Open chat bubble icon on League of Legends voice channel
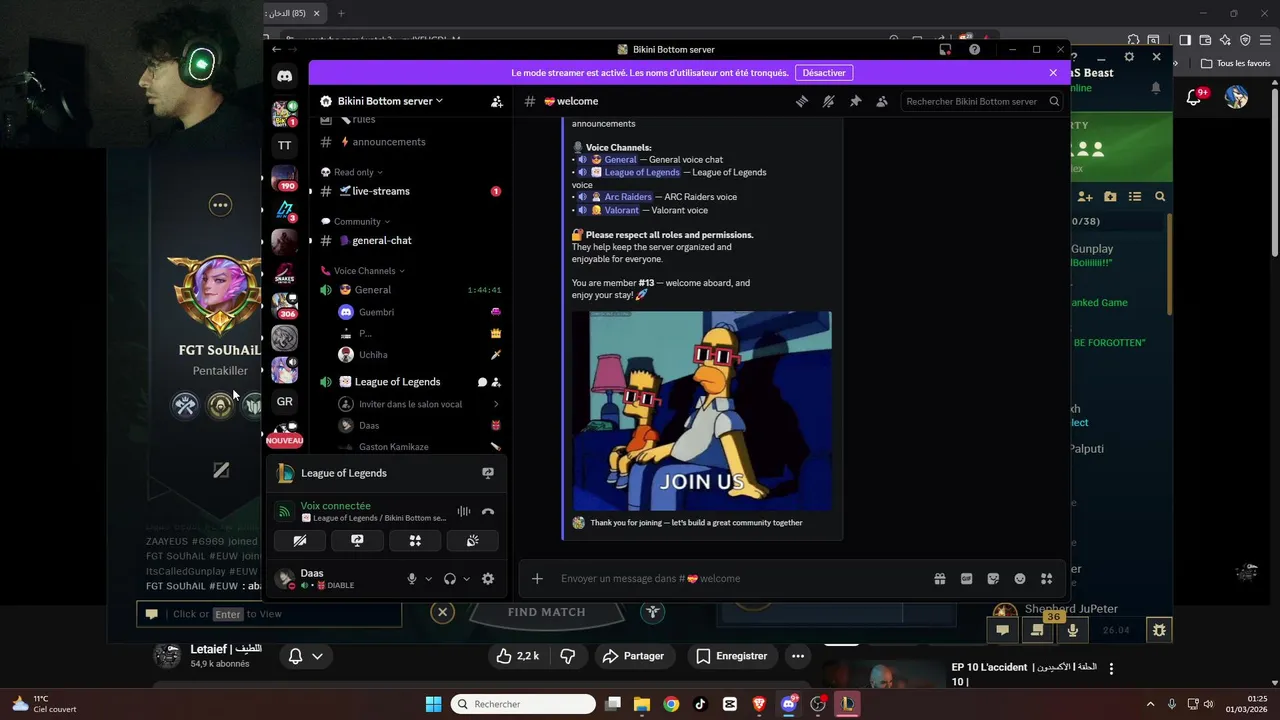 pos(482,382)
